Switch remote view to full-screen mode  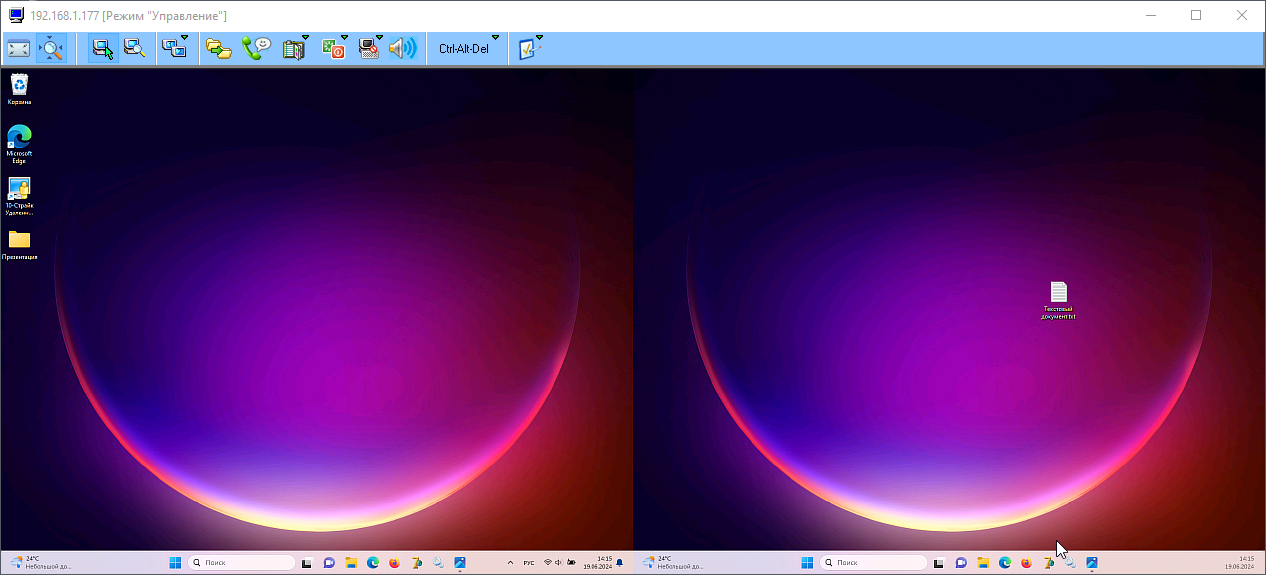click(18, 48)
